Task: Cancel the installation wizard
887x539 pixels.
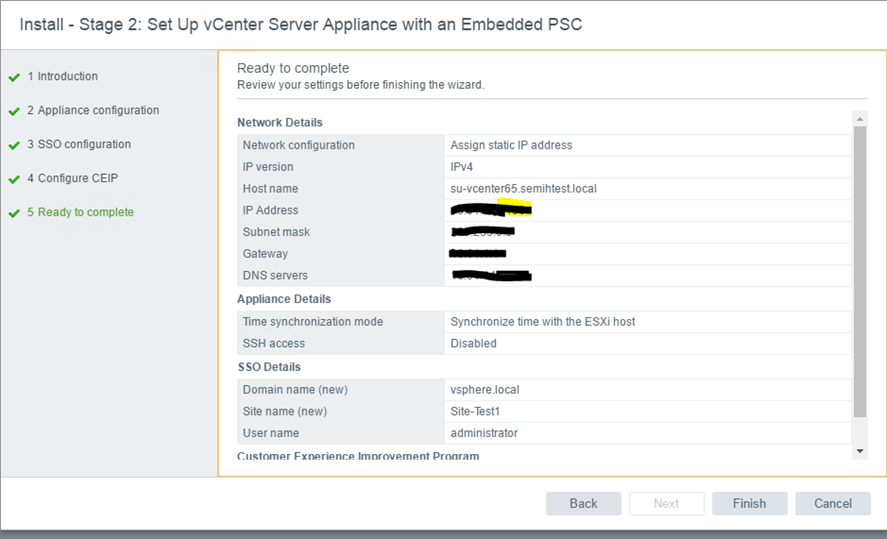Action: pos(832,503)
